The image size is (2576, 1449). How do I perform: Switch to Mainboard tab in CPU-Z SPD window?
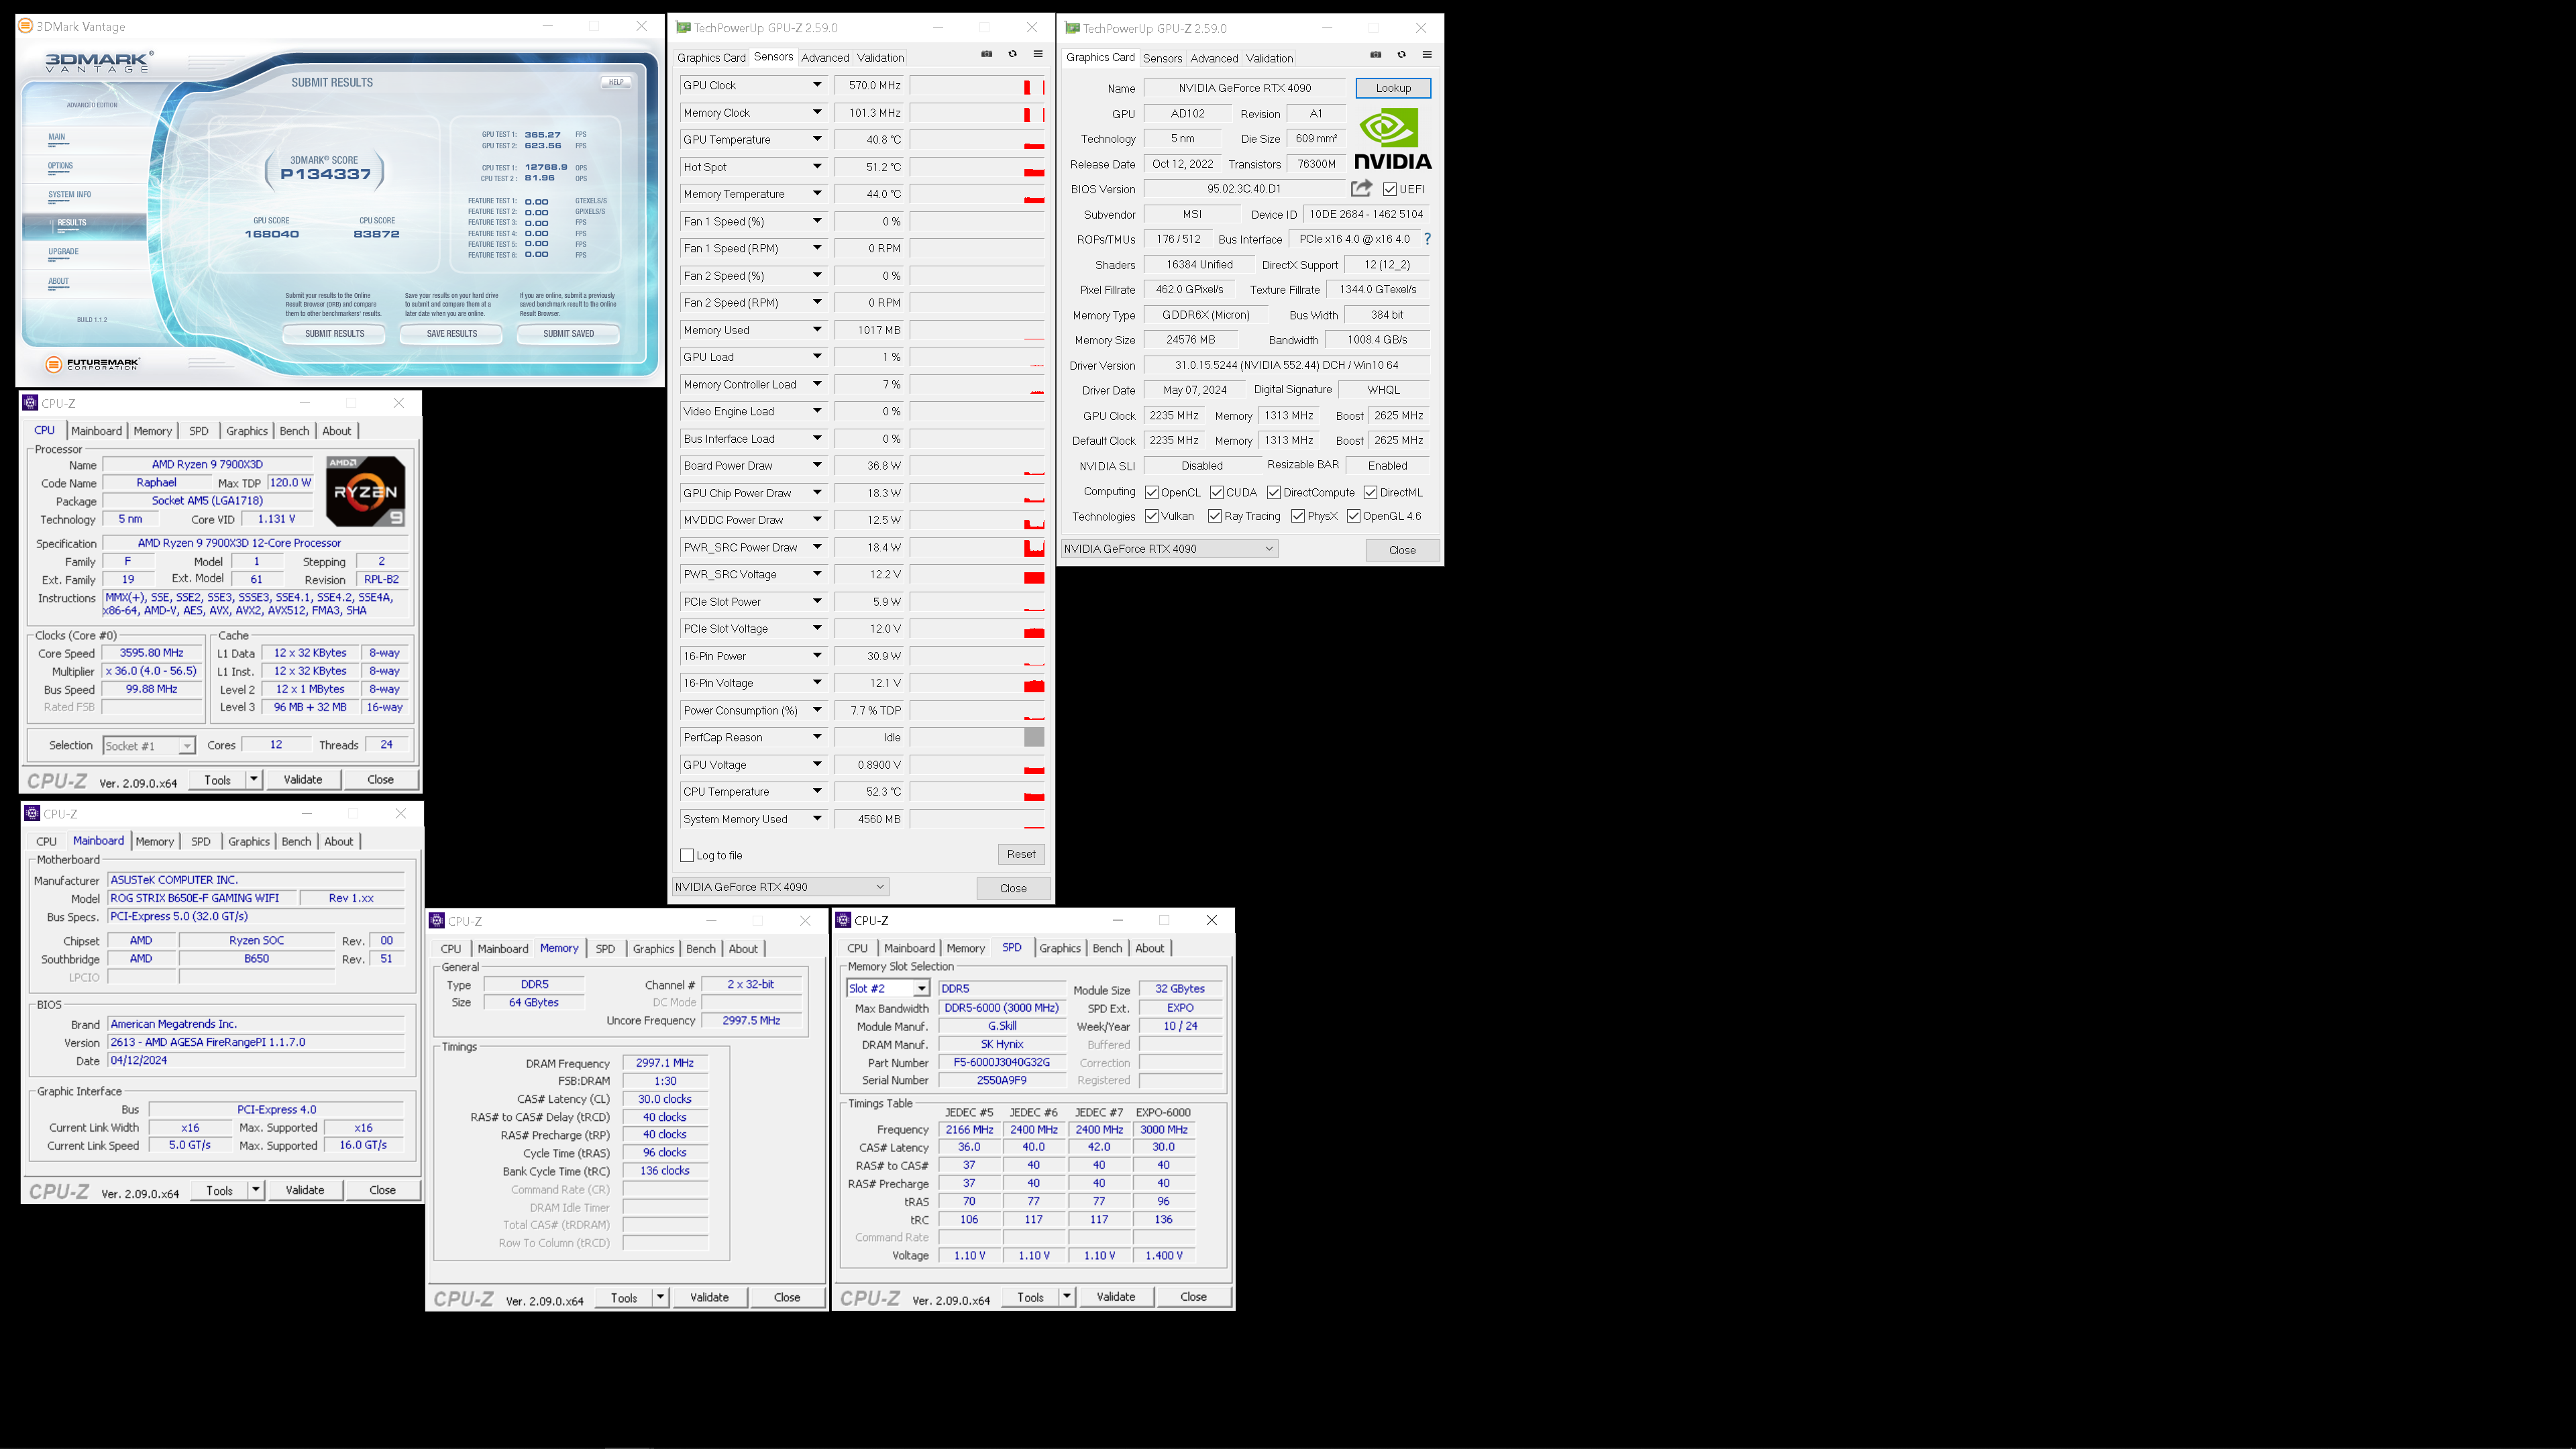909,948
